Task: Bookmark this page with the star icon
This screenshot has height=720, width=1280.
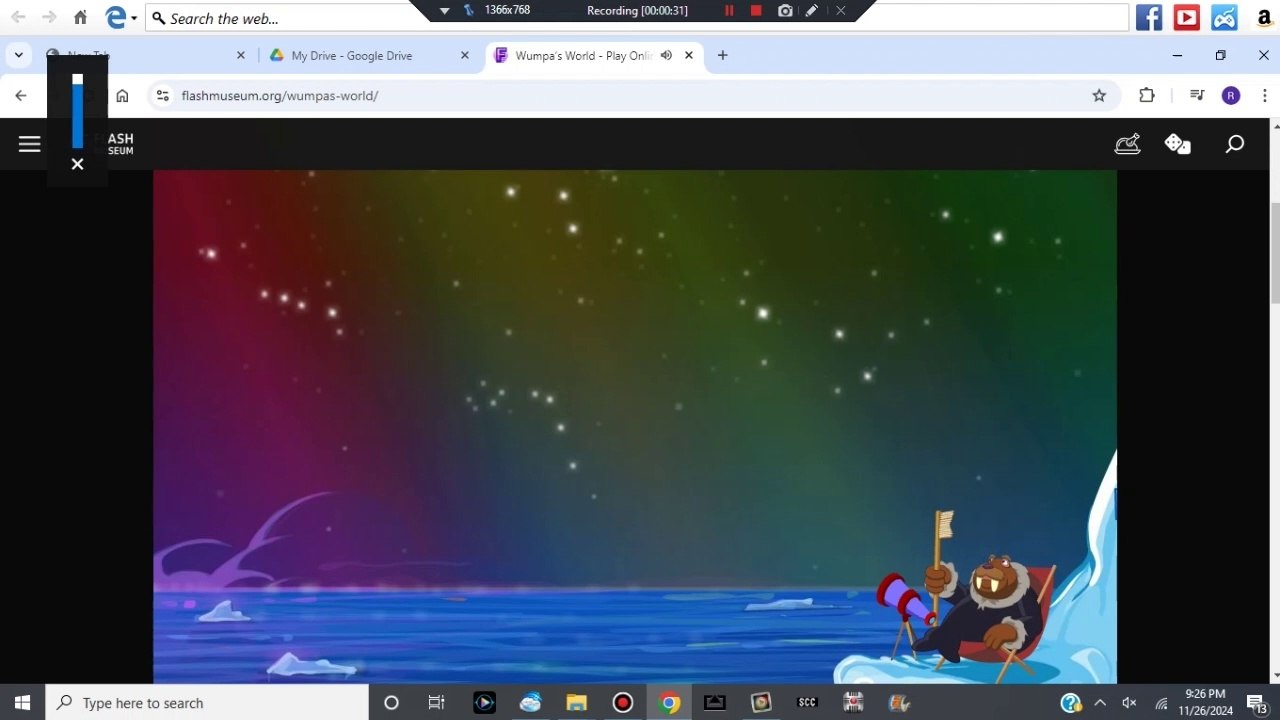Action: pos(1099,96)
